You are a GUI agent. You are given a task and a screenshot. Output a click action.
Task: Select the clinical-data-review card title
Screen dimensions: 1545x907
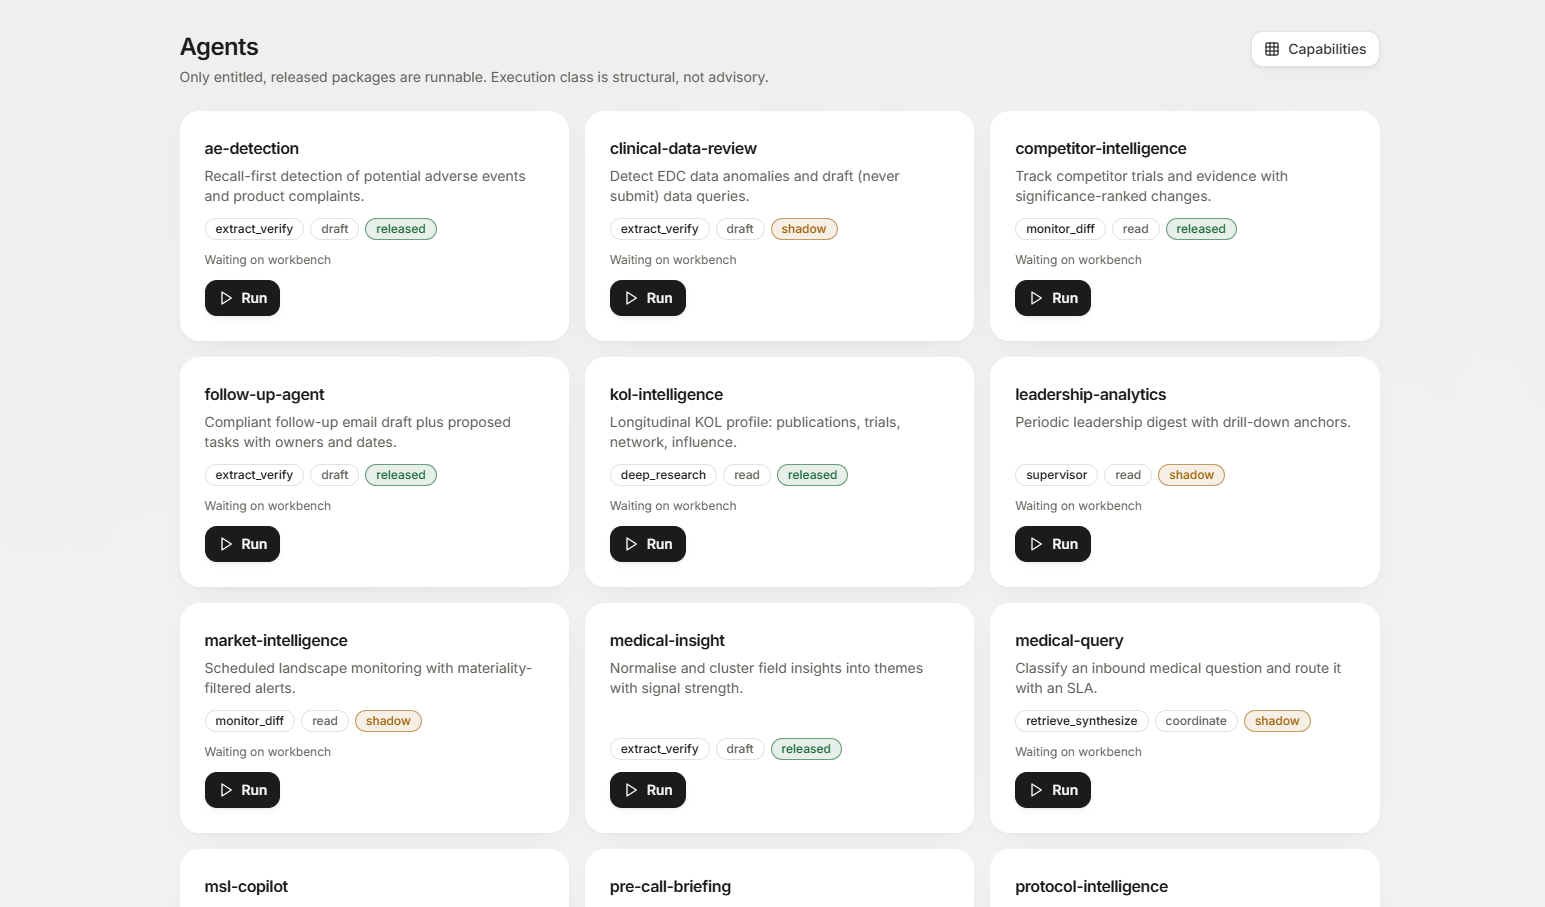point(683,148)
